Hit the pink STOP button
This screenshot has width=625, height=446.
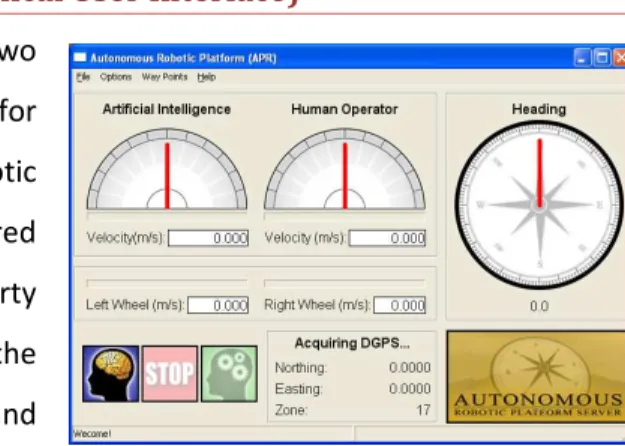coord(170,374)
